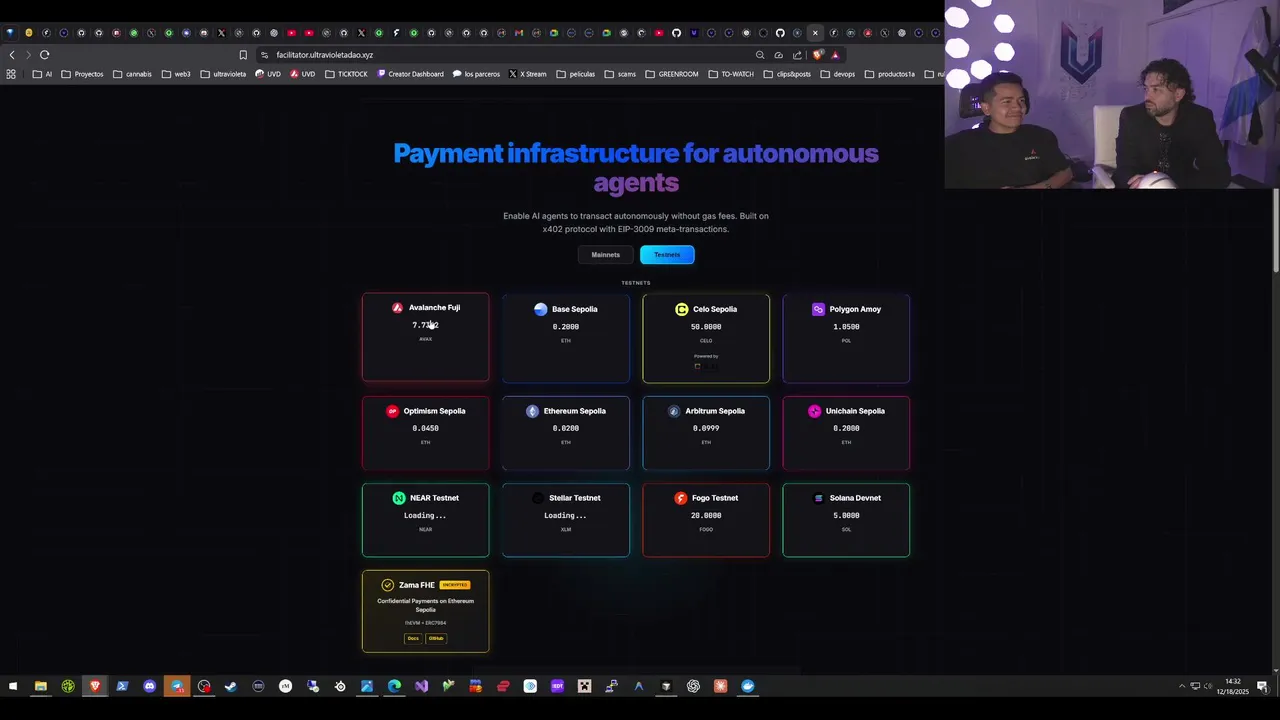This screenshot has height=720, width=1280.
Task: Click the Zama FHE checkmark icon
Action: click(388, 585)
